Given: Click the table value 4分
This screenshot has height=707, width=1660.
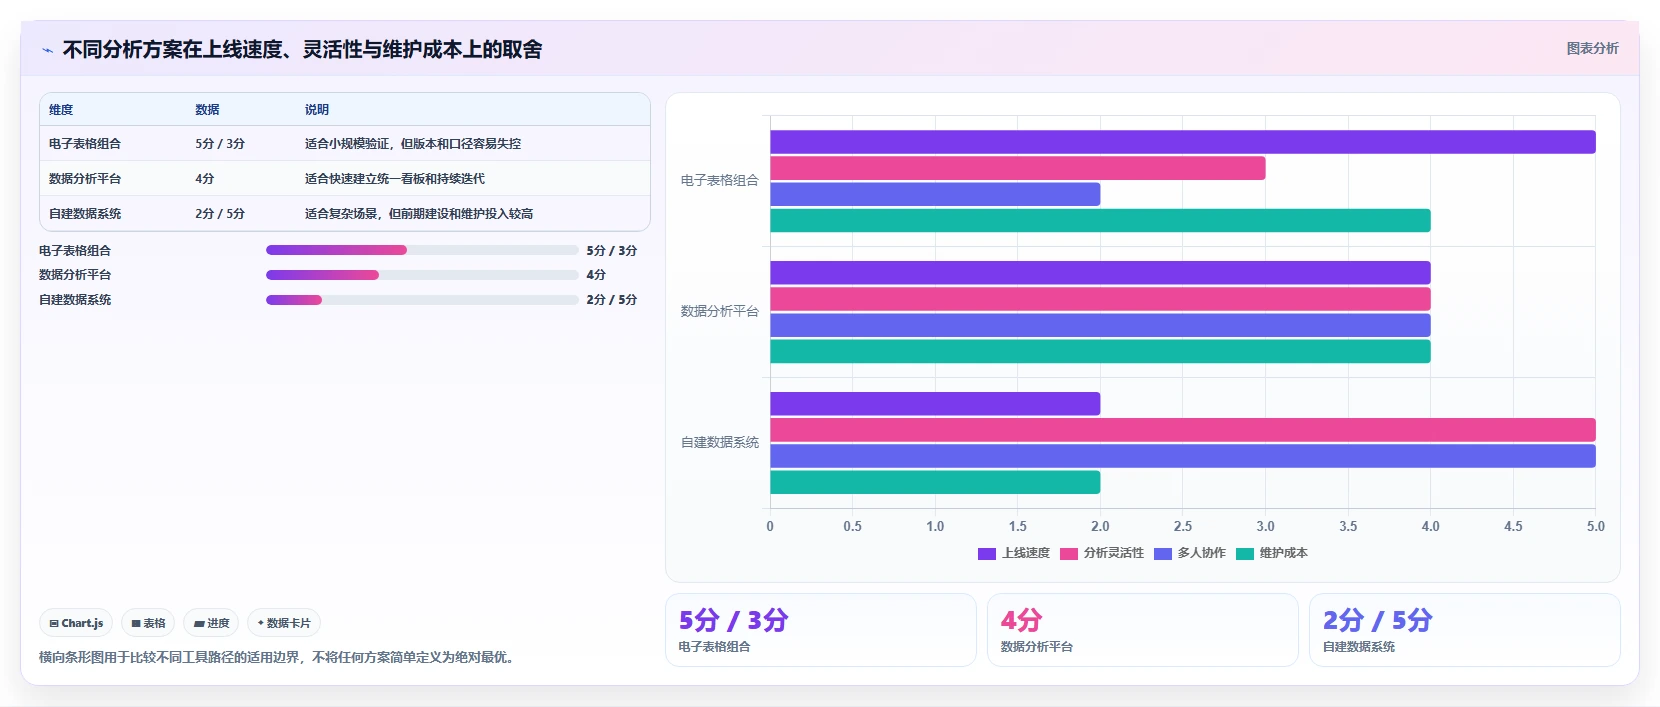Looking at the screenshot, I should tap(205, 179).
